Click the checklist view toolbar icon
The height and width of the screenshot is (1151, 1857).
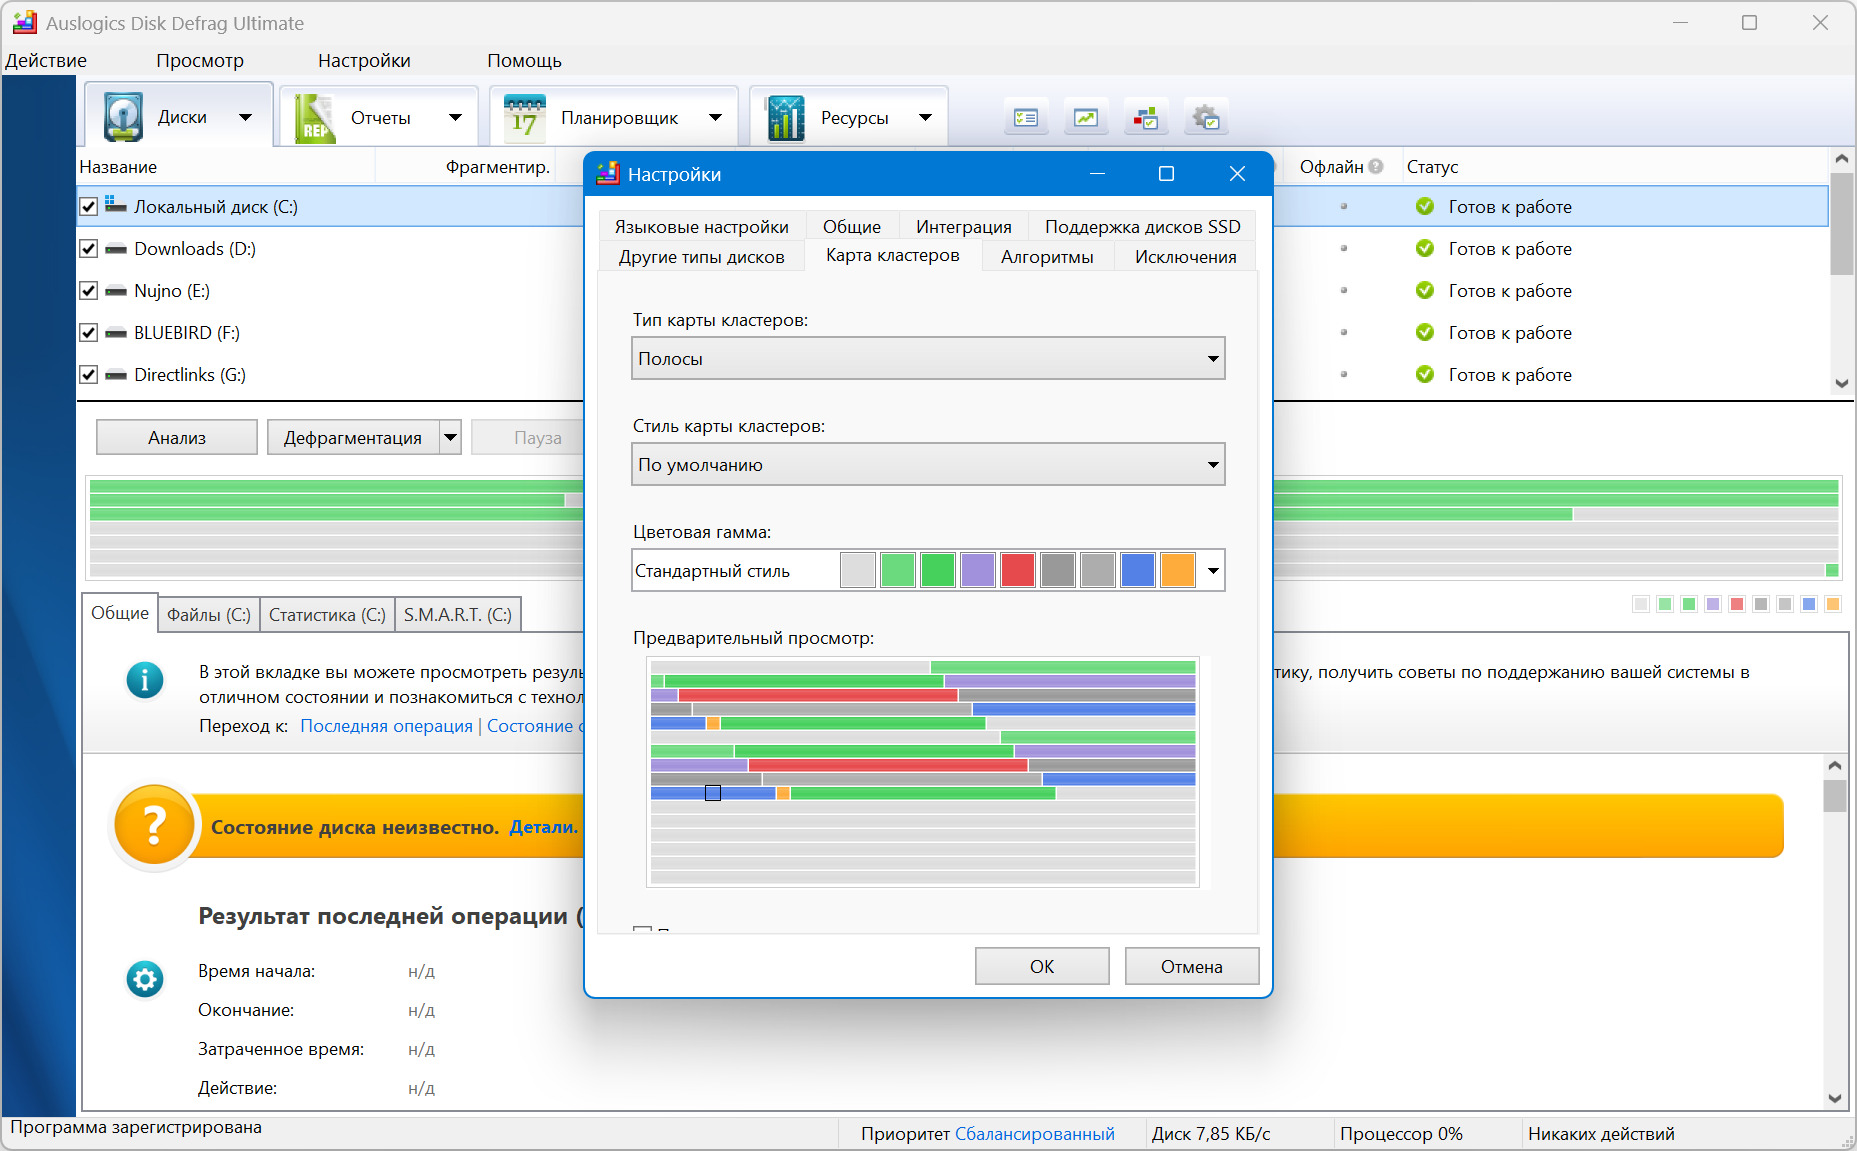coord(1026,119)
